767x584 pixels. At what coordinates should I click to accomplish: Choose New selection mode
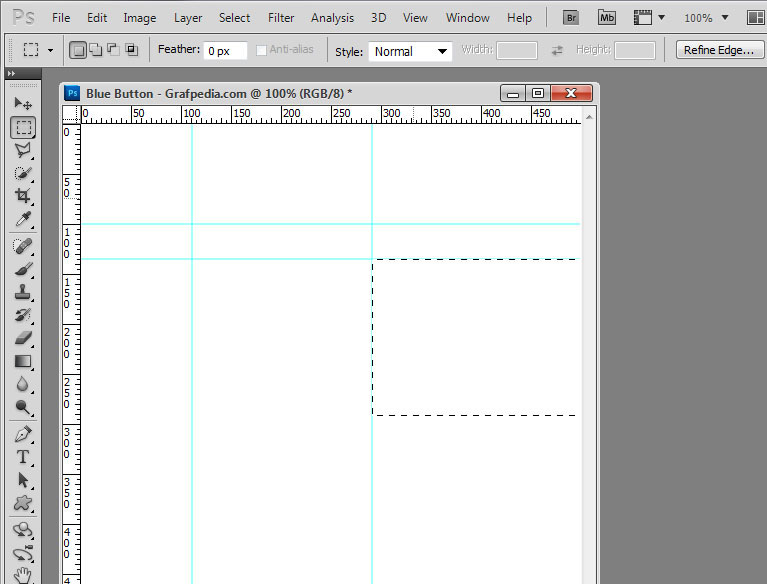click(x=78, y=50)
